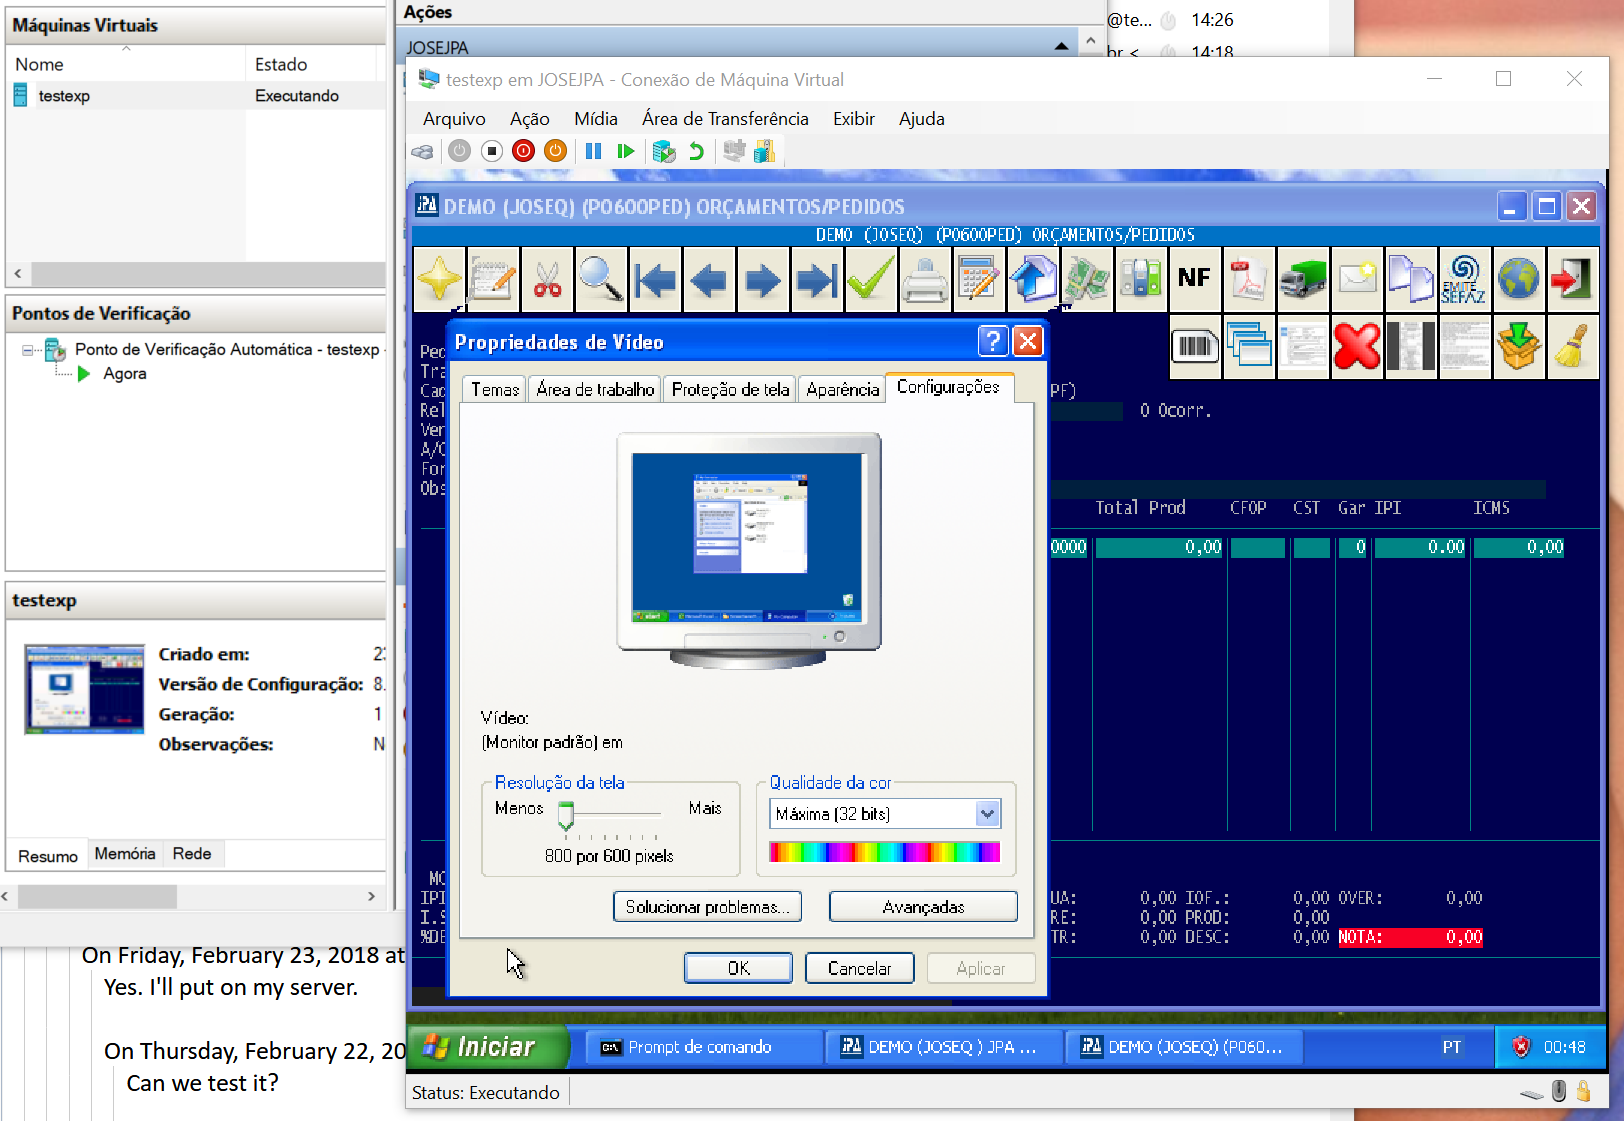The height and width of the screenshot is (1121, 1624).
Task: Click the yellow broom clean icon
Action: pos(1572,347)
